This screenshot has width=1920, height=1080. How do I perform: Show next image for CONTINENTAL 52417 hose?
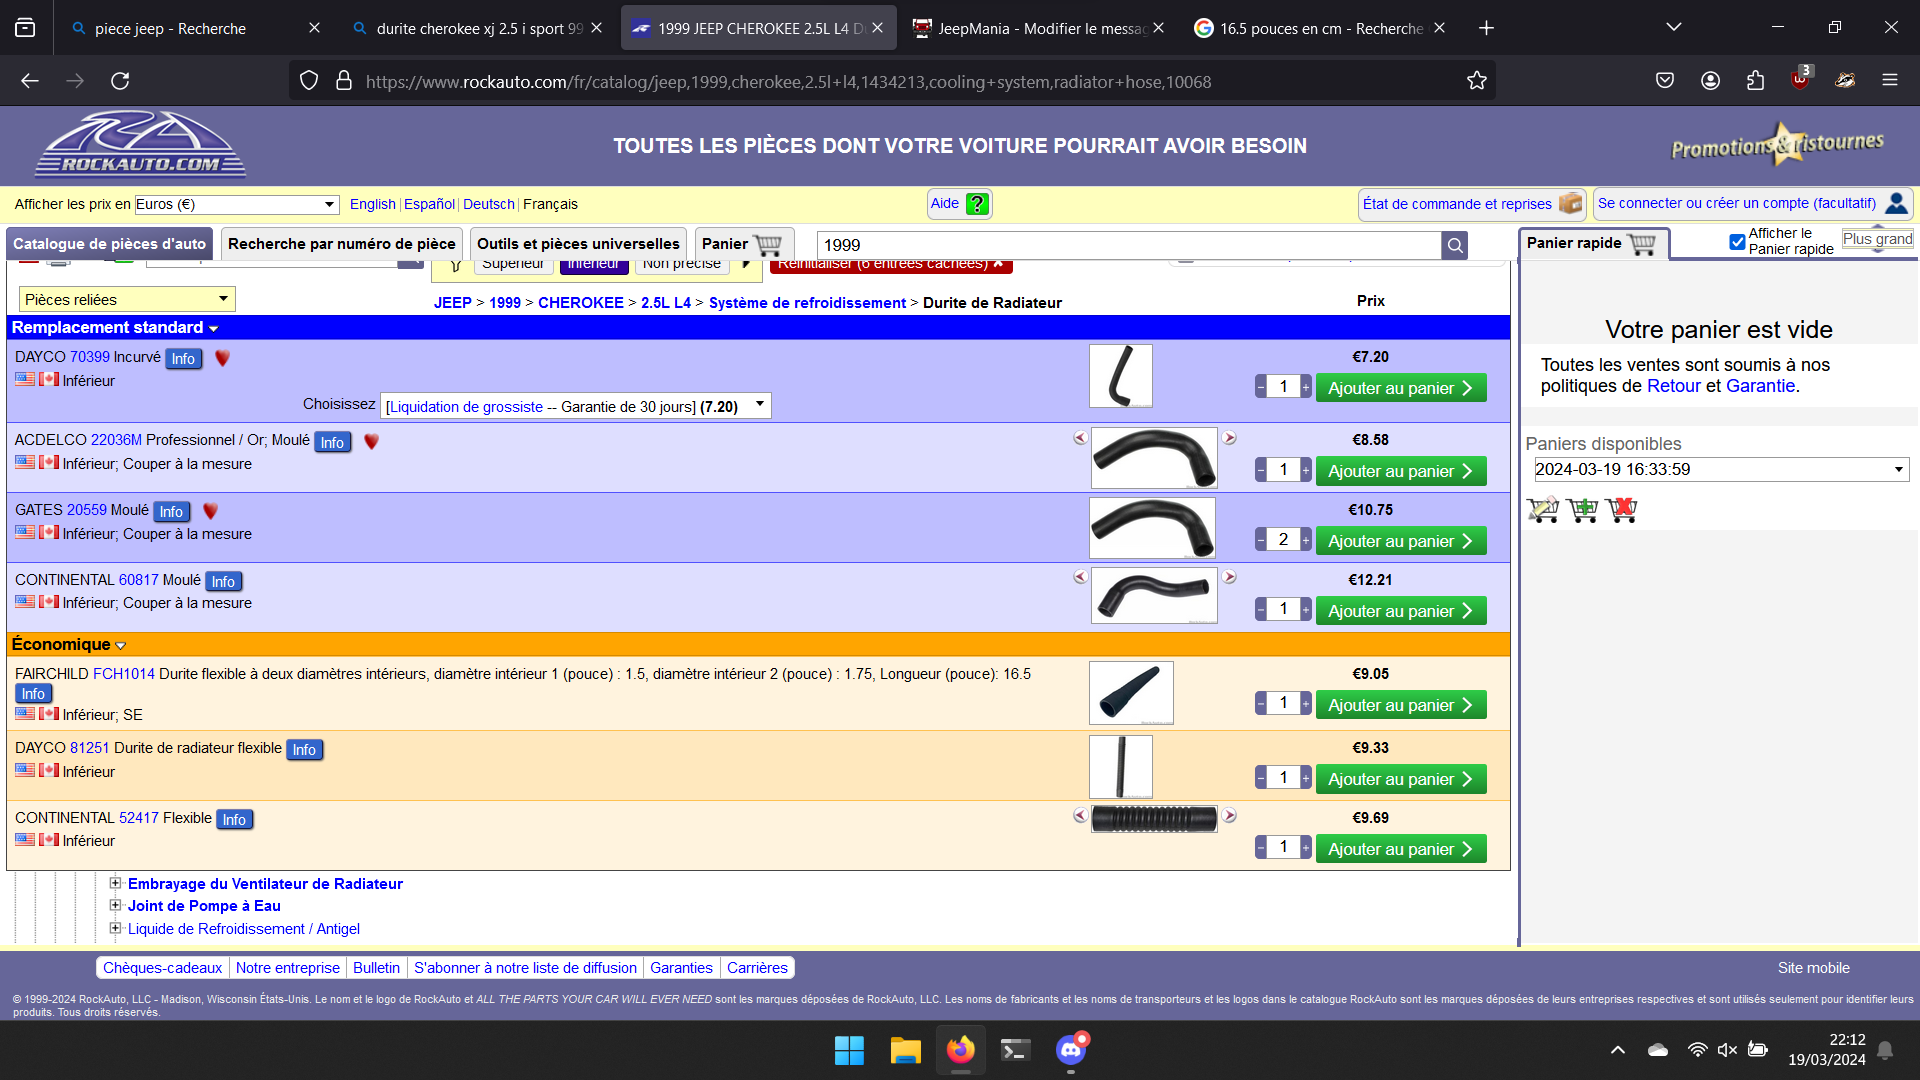point(1230,816)
